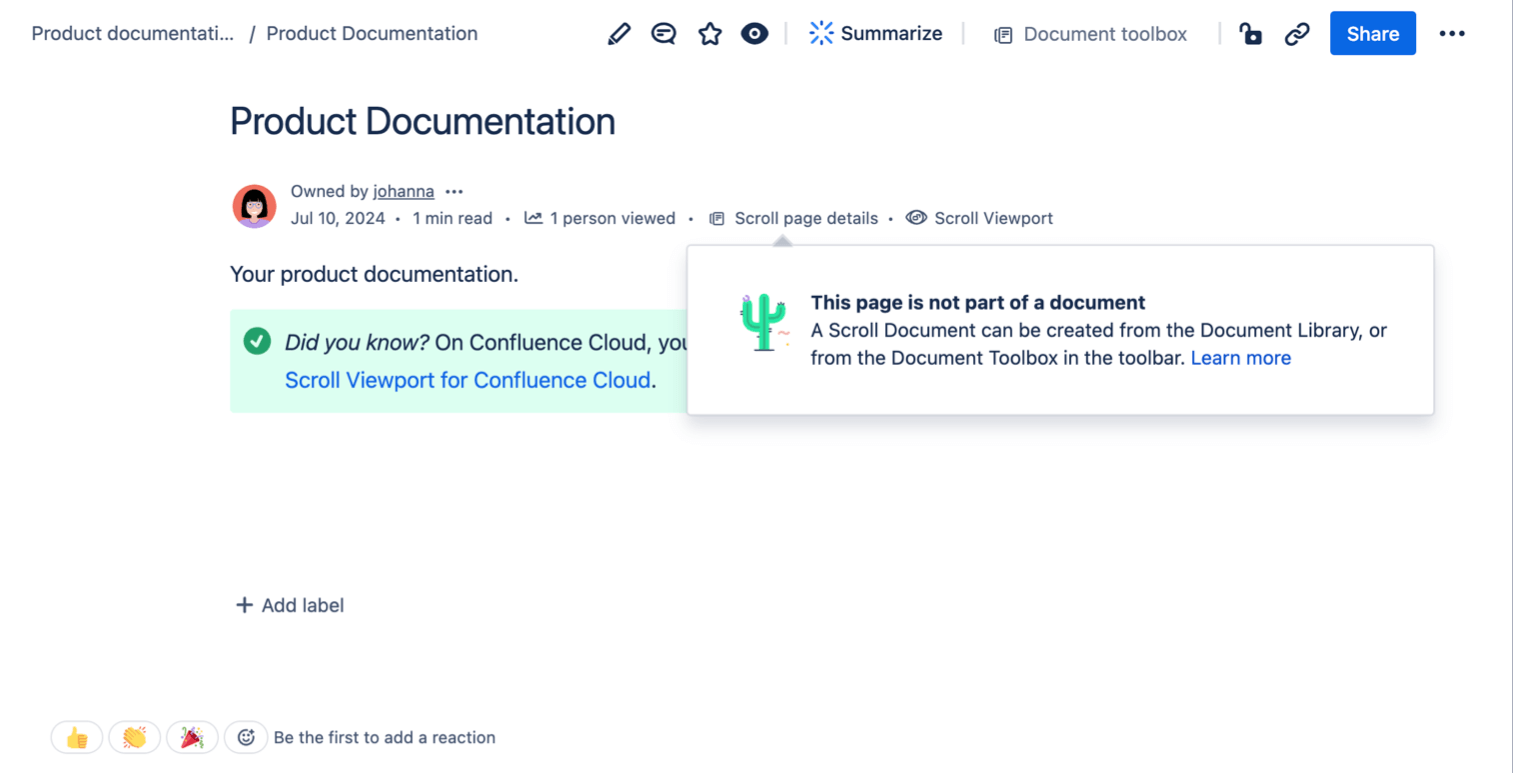Open owner options ellipsis next to johanna
This screenshot has width=1513, height=773.
click(454, 192)
